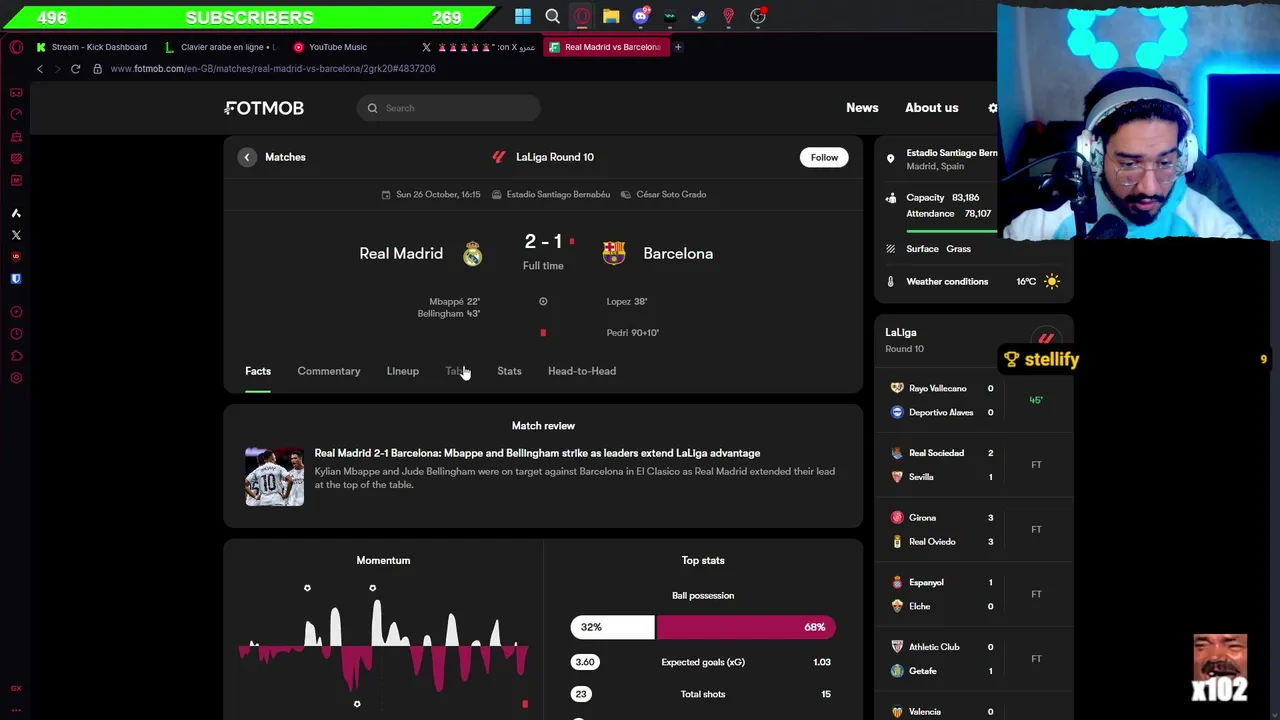Open the Windows Start menu

(x=523, y=16)
